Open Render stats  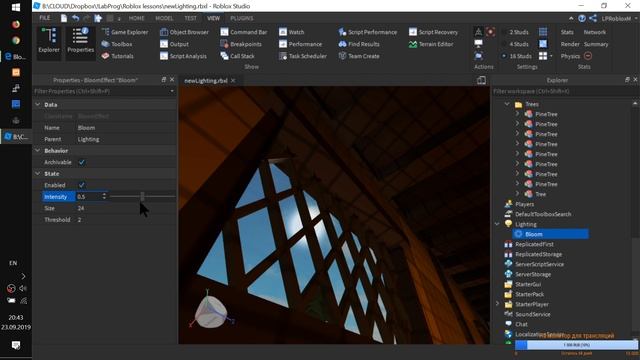[x=570, y=44]
